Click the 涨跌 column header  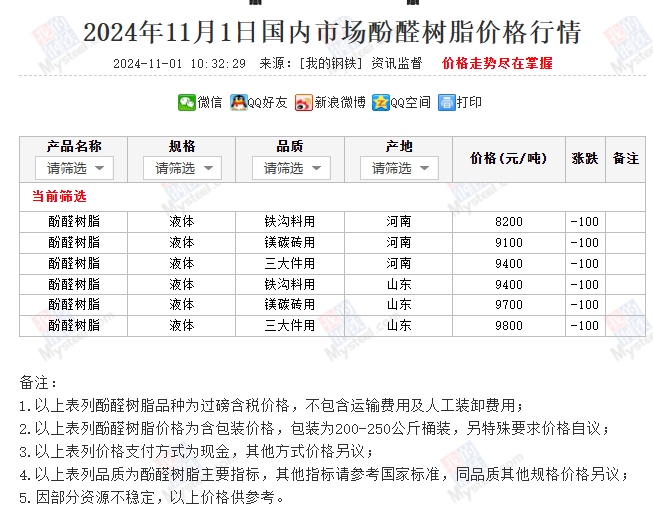tap(584, 158)
